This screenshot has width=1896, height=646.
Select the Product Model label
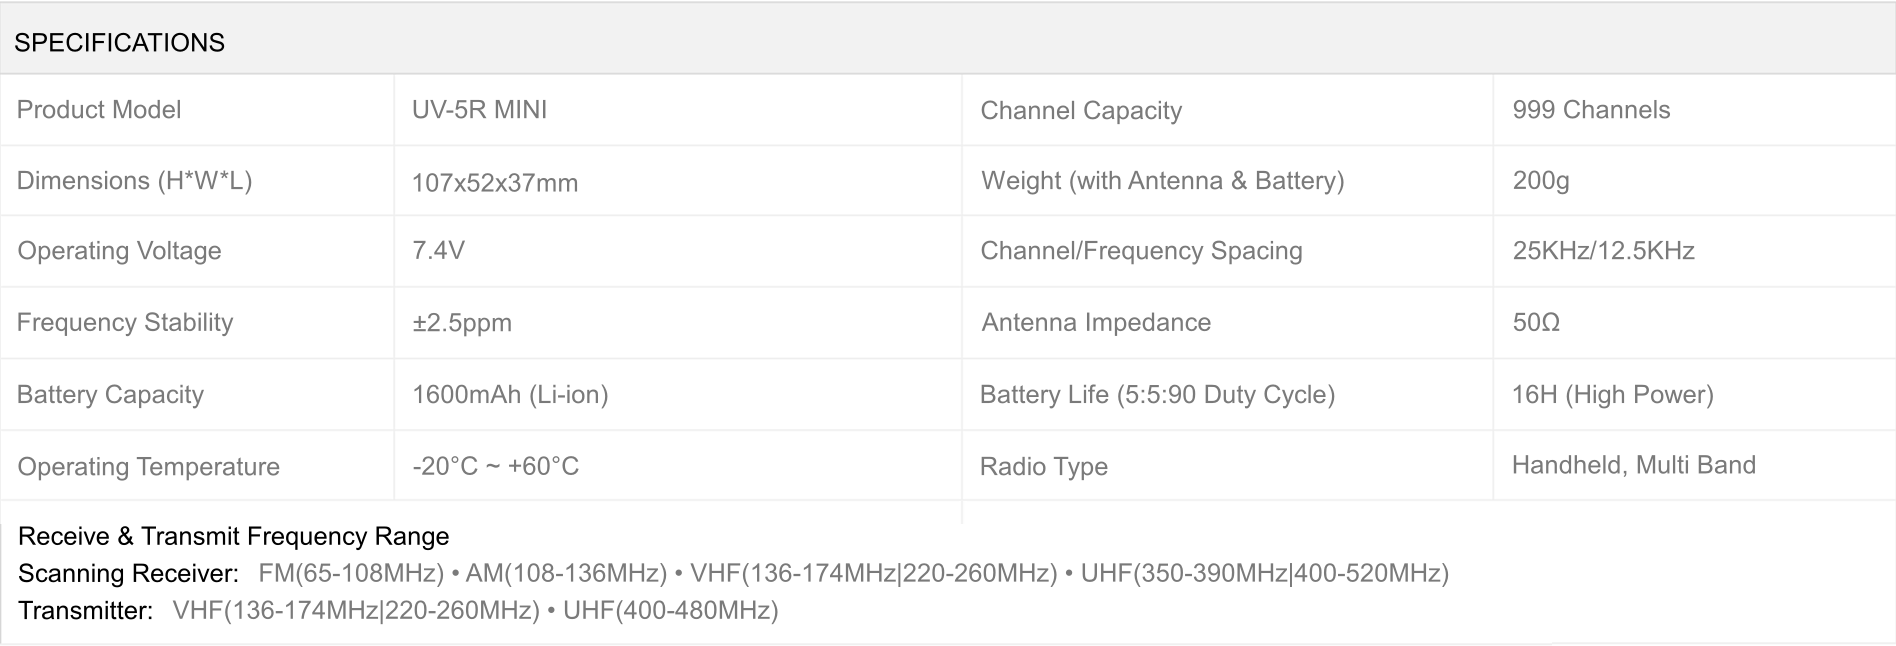[99, 110]
